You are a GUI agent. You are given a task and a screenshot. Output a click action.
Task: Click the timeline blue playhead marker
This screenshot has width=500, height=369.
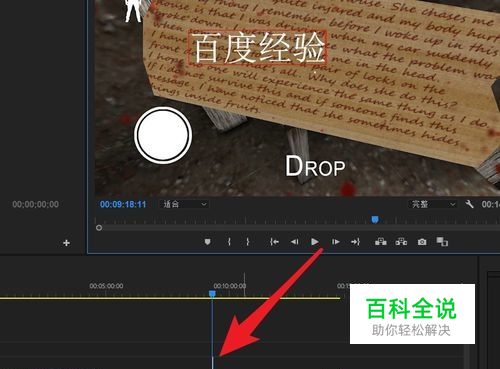(x=212, y=294)
